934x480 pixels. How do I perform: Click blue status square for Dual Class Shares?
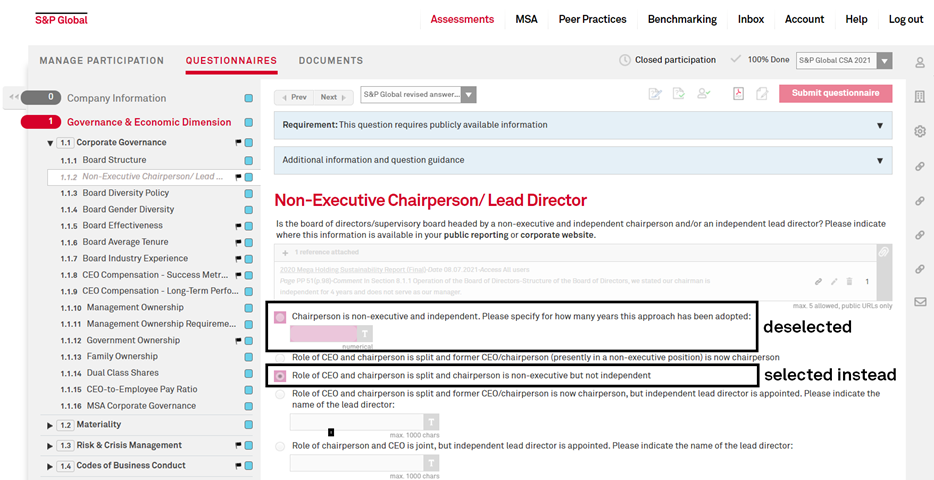coord(248,373)
